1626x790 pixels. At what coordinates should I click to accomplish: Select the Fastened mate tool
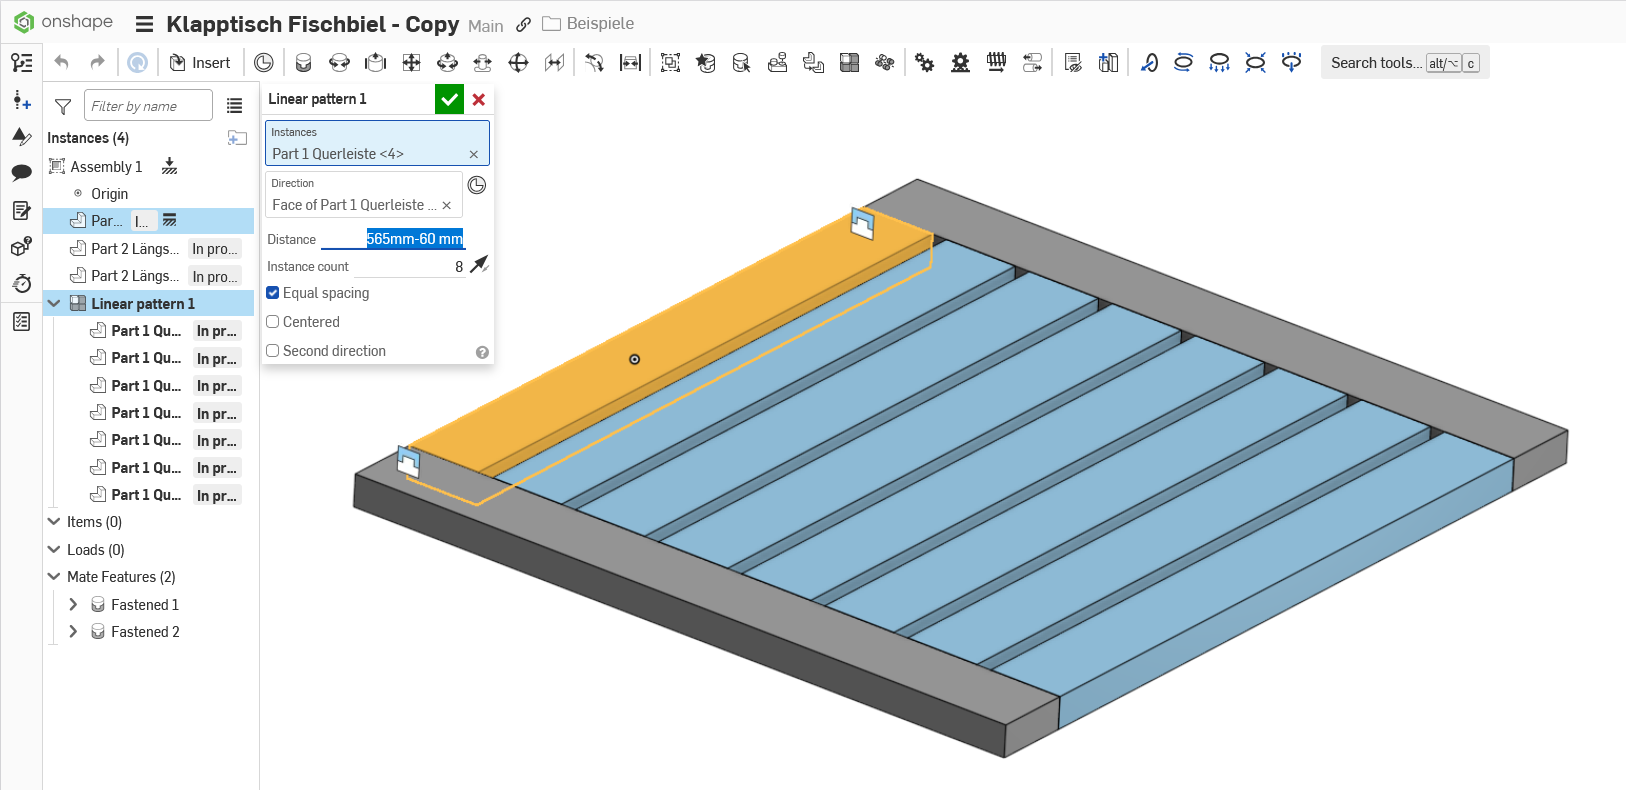coord(304,62)
